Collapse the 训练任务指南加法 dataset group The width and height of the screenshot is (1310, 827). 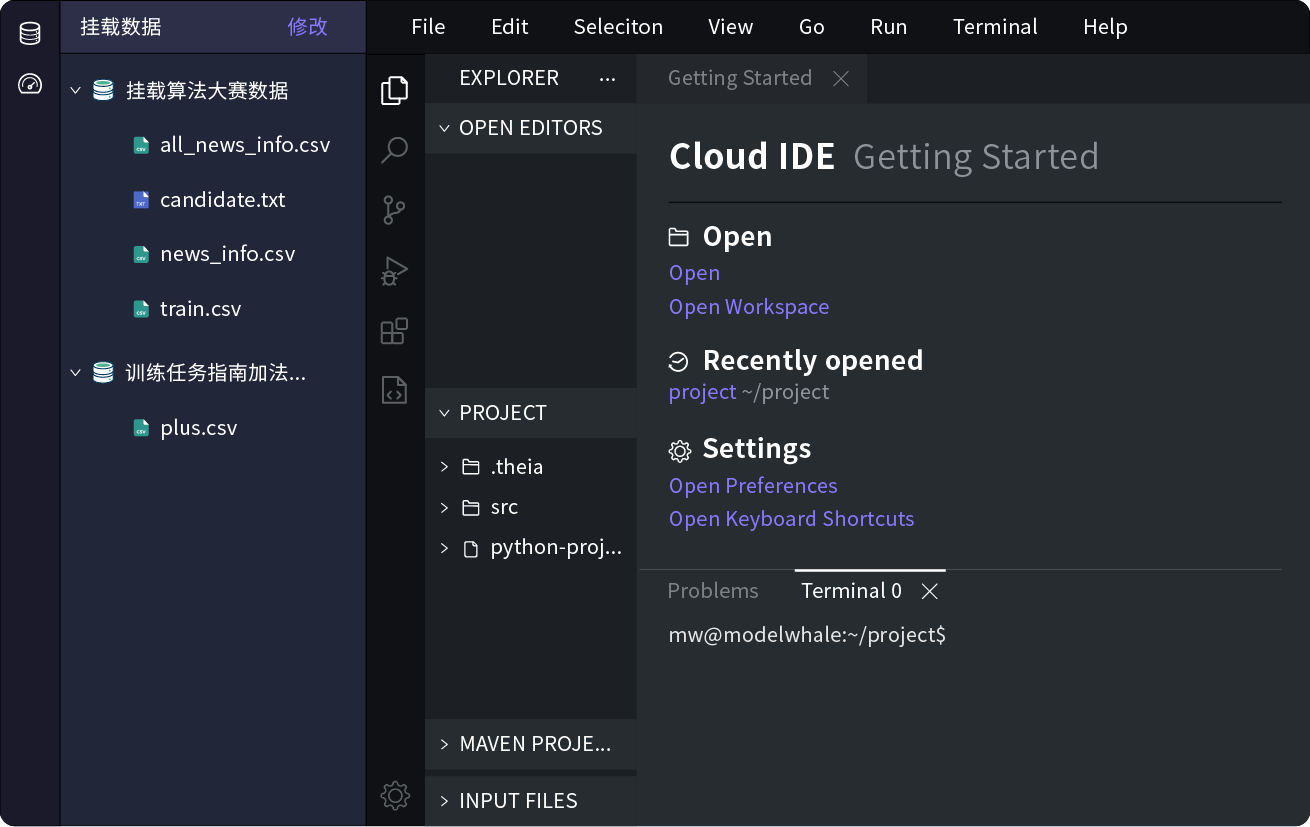click(x=75, y=373)
